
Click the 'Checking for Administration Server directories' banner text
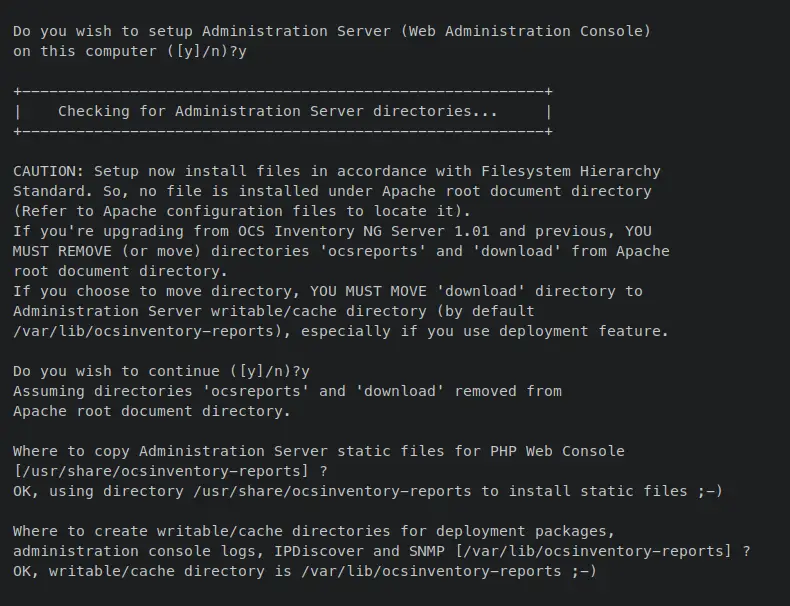(x=278, y=111)
